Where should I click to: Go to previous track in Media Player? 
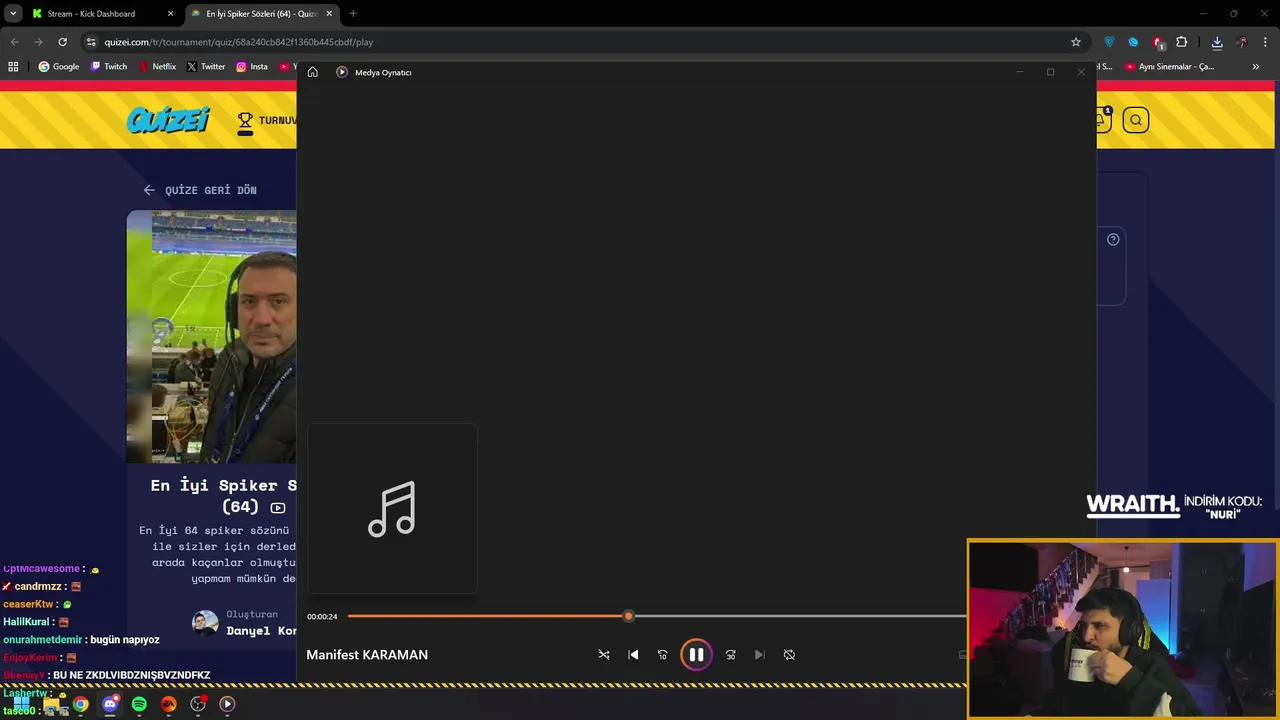(x=633, y=655)
